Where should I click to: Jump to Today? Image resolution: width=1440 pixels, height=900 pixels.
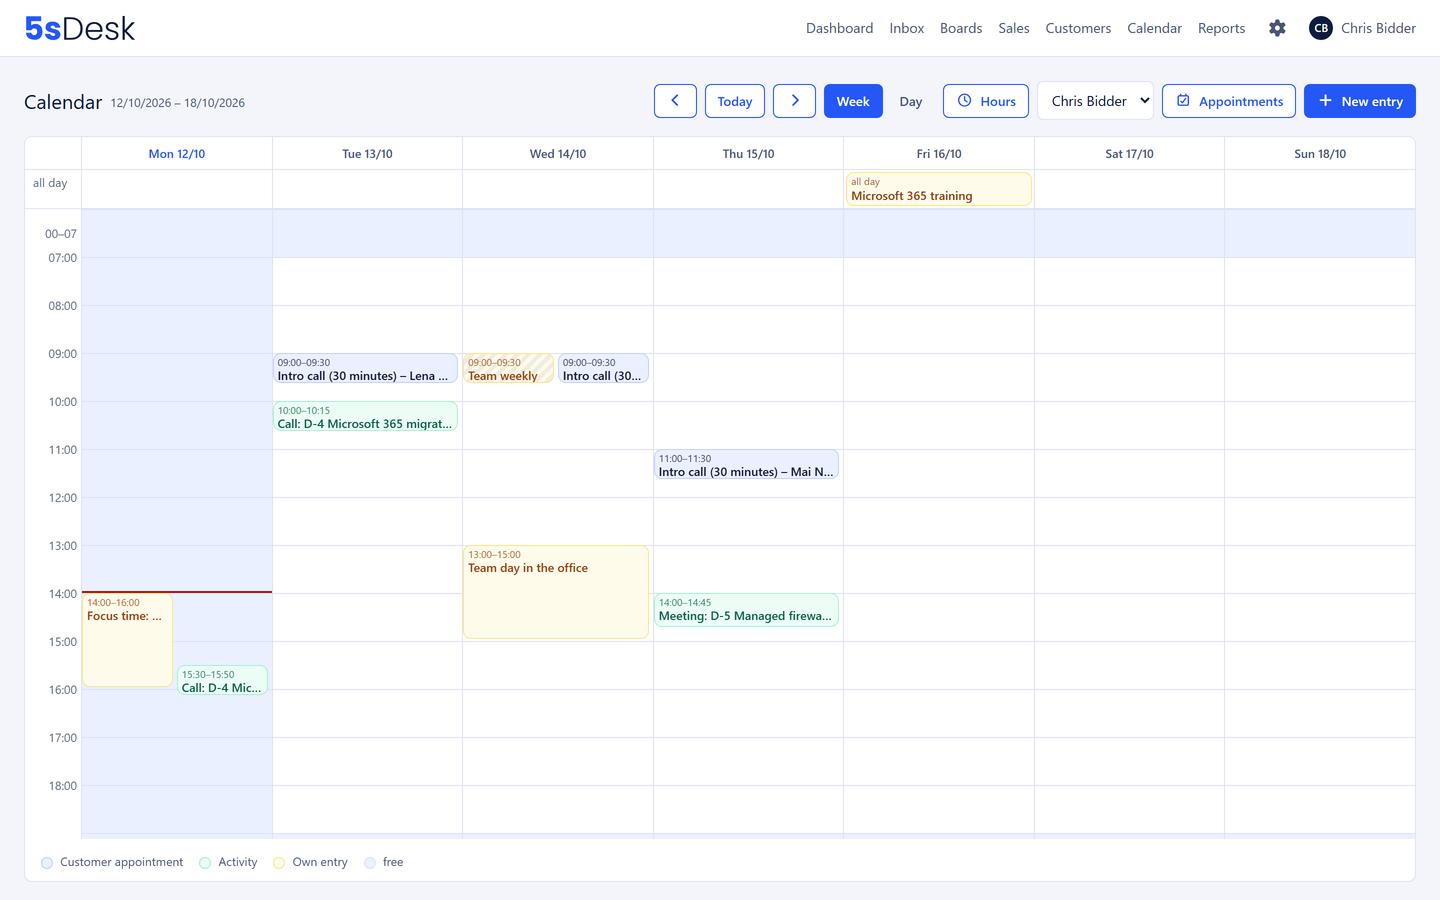click(735, 101)
